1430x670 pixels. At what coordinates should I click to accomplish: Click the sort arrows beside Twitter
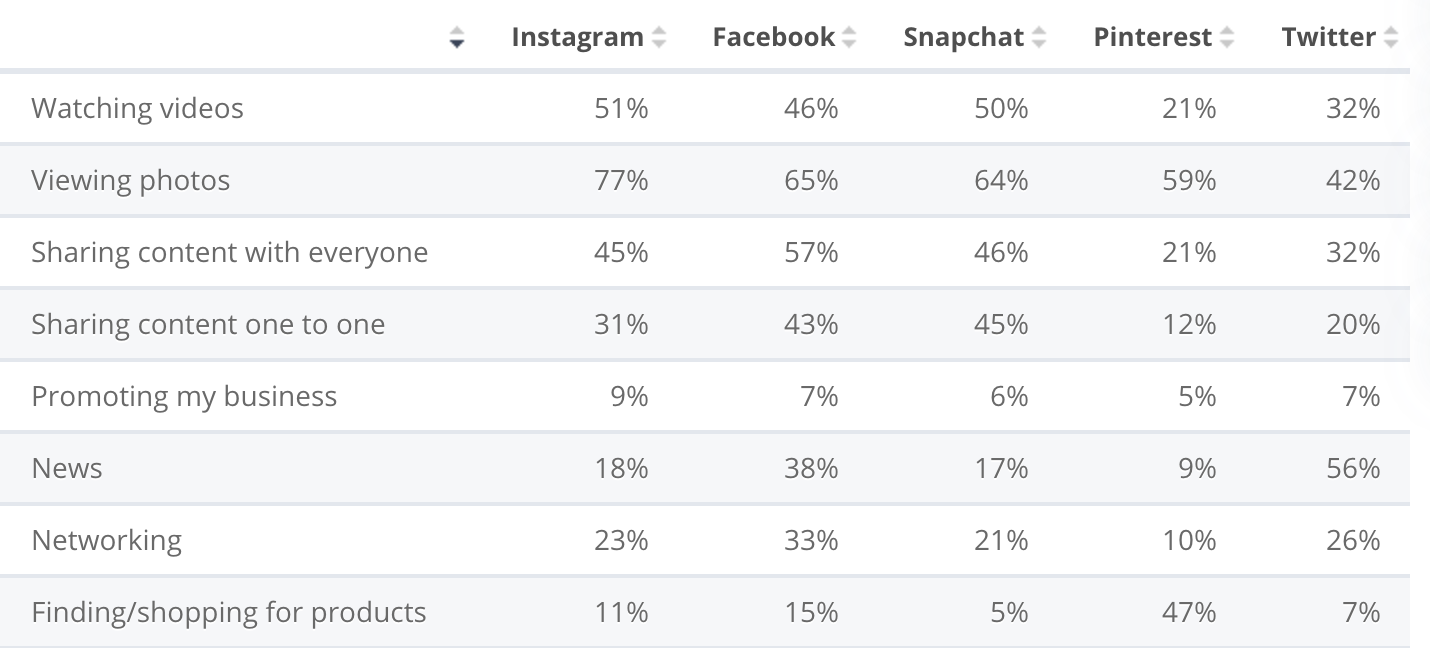click(1391, 38)
